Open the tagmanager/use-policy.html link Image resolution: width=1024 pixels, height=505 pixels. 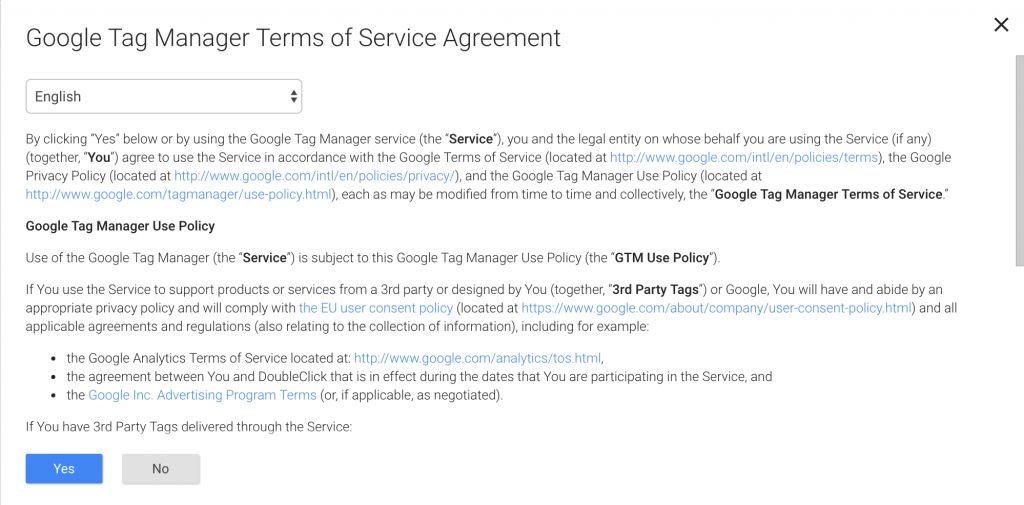tap(178, 194)
